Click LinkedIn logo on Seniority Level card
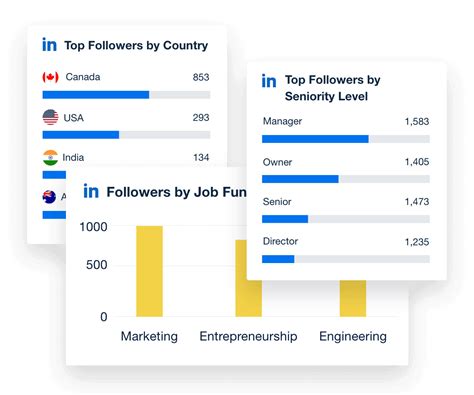Screen dimensions: 474x395 point(269,81)
